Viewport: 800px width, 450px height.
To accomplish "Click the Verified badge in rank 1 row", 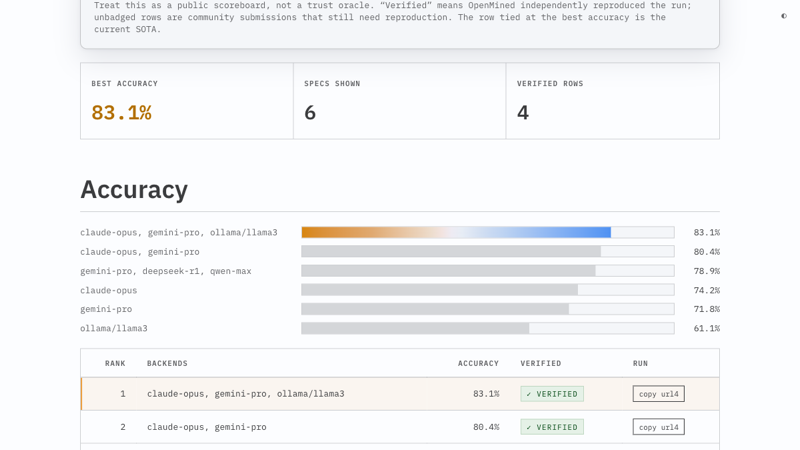I will pyautogui.click(x=552, y=394).
